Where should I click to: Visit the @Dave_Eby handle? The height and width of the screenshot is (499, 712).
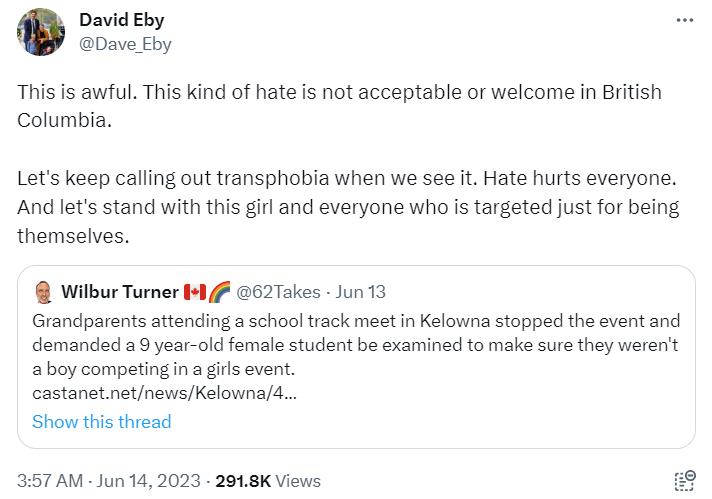[124, 43]
